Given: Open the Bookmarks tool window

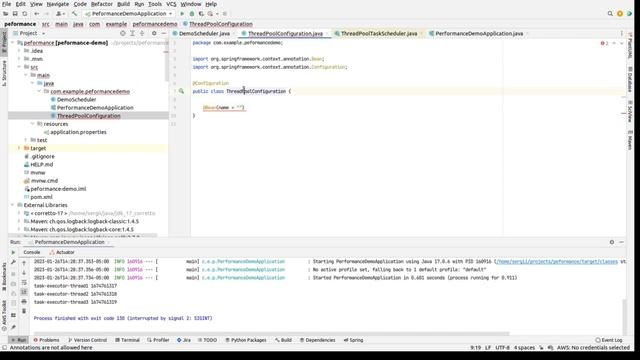Looking at the screenshot, I should tap(4, 277).
